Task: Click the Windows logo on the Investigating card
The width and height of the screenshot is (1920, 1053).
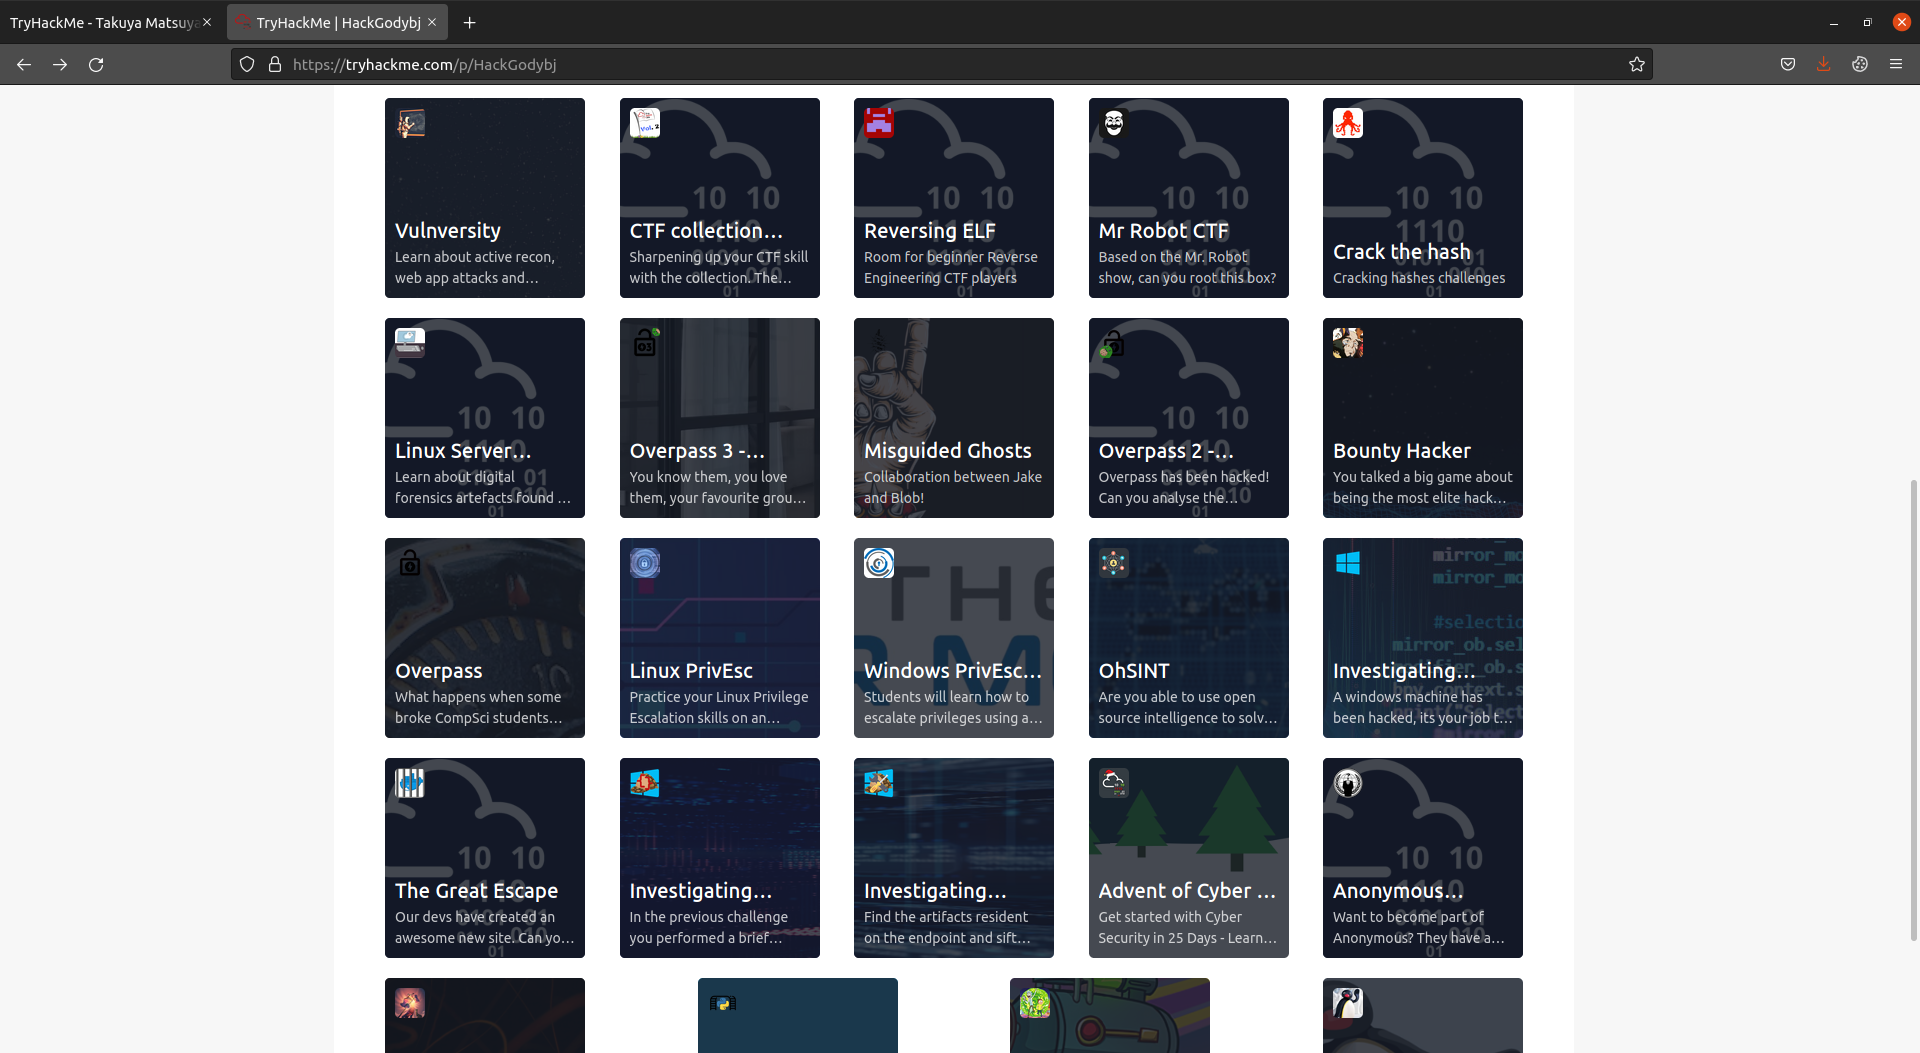Action: click(1347, 563)
